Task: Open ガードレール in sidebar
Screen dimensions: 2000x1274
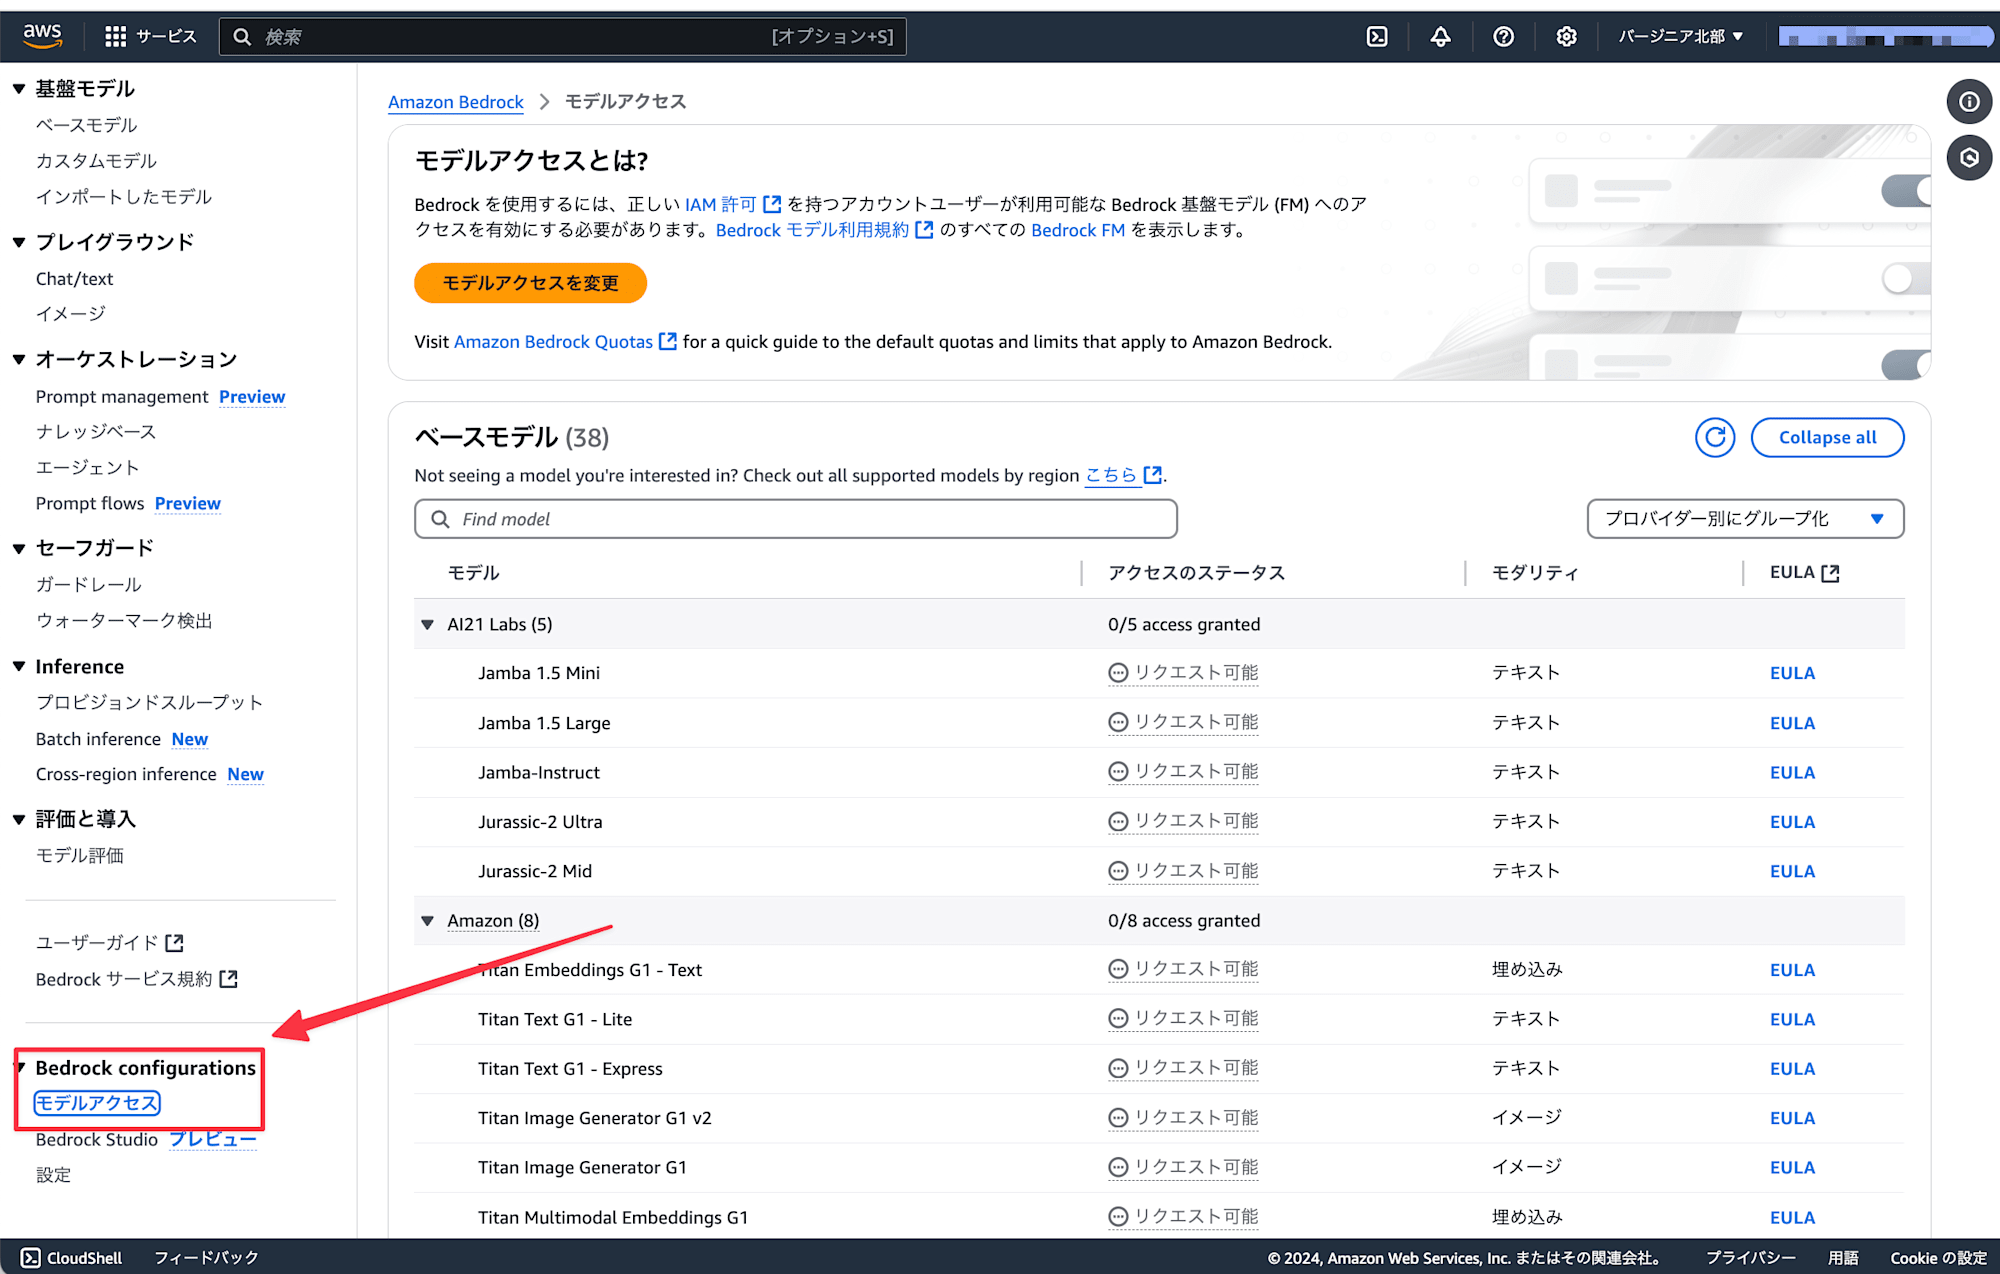Action: pos(88,585)
